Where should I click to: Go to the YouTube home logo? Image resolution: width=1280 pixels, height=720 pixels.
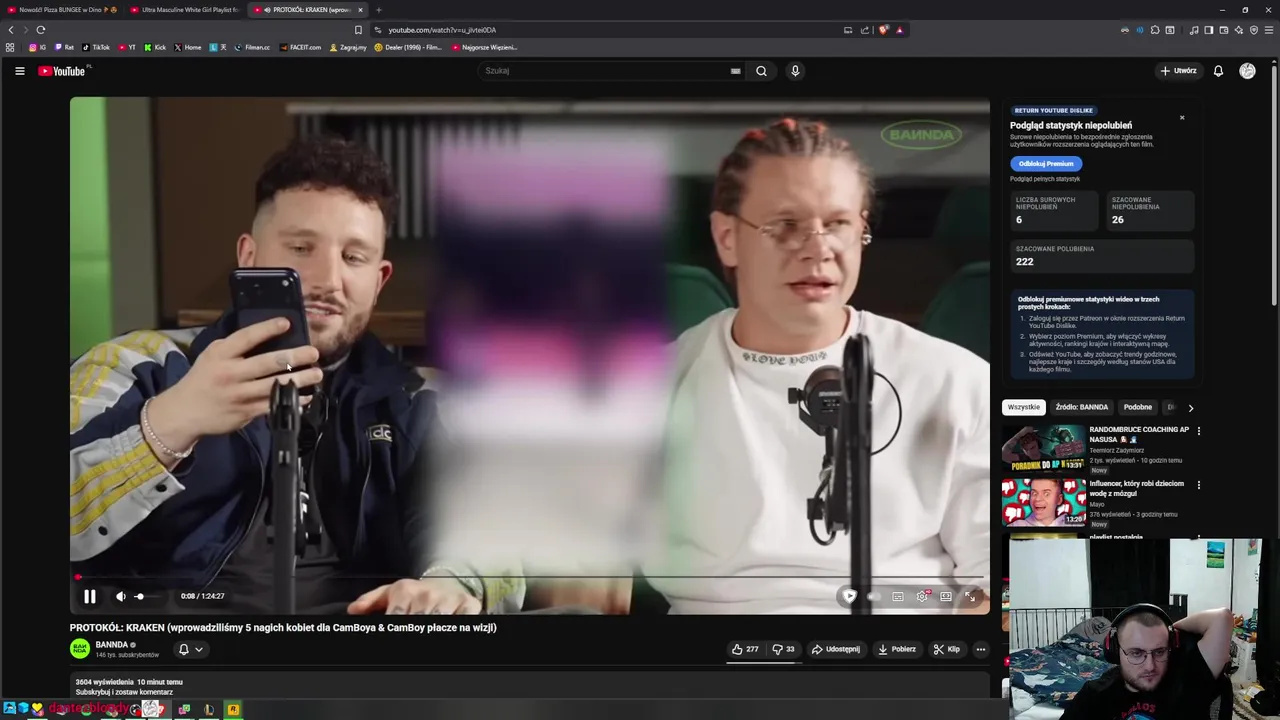point(62,71)
